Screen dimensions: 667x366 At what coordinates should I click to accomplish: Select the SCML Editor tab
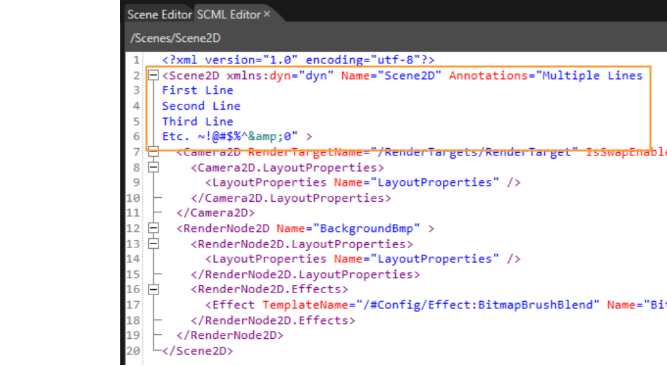click(229, 15)
